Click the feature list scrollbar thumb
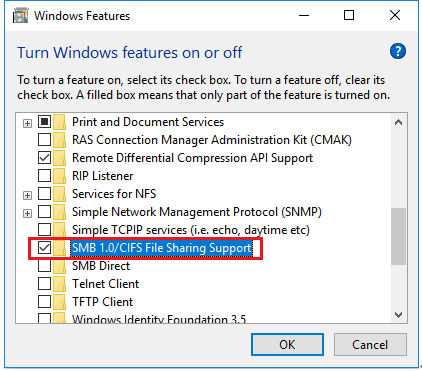This screenshot has width=422, height=371. tap(398, 236)
